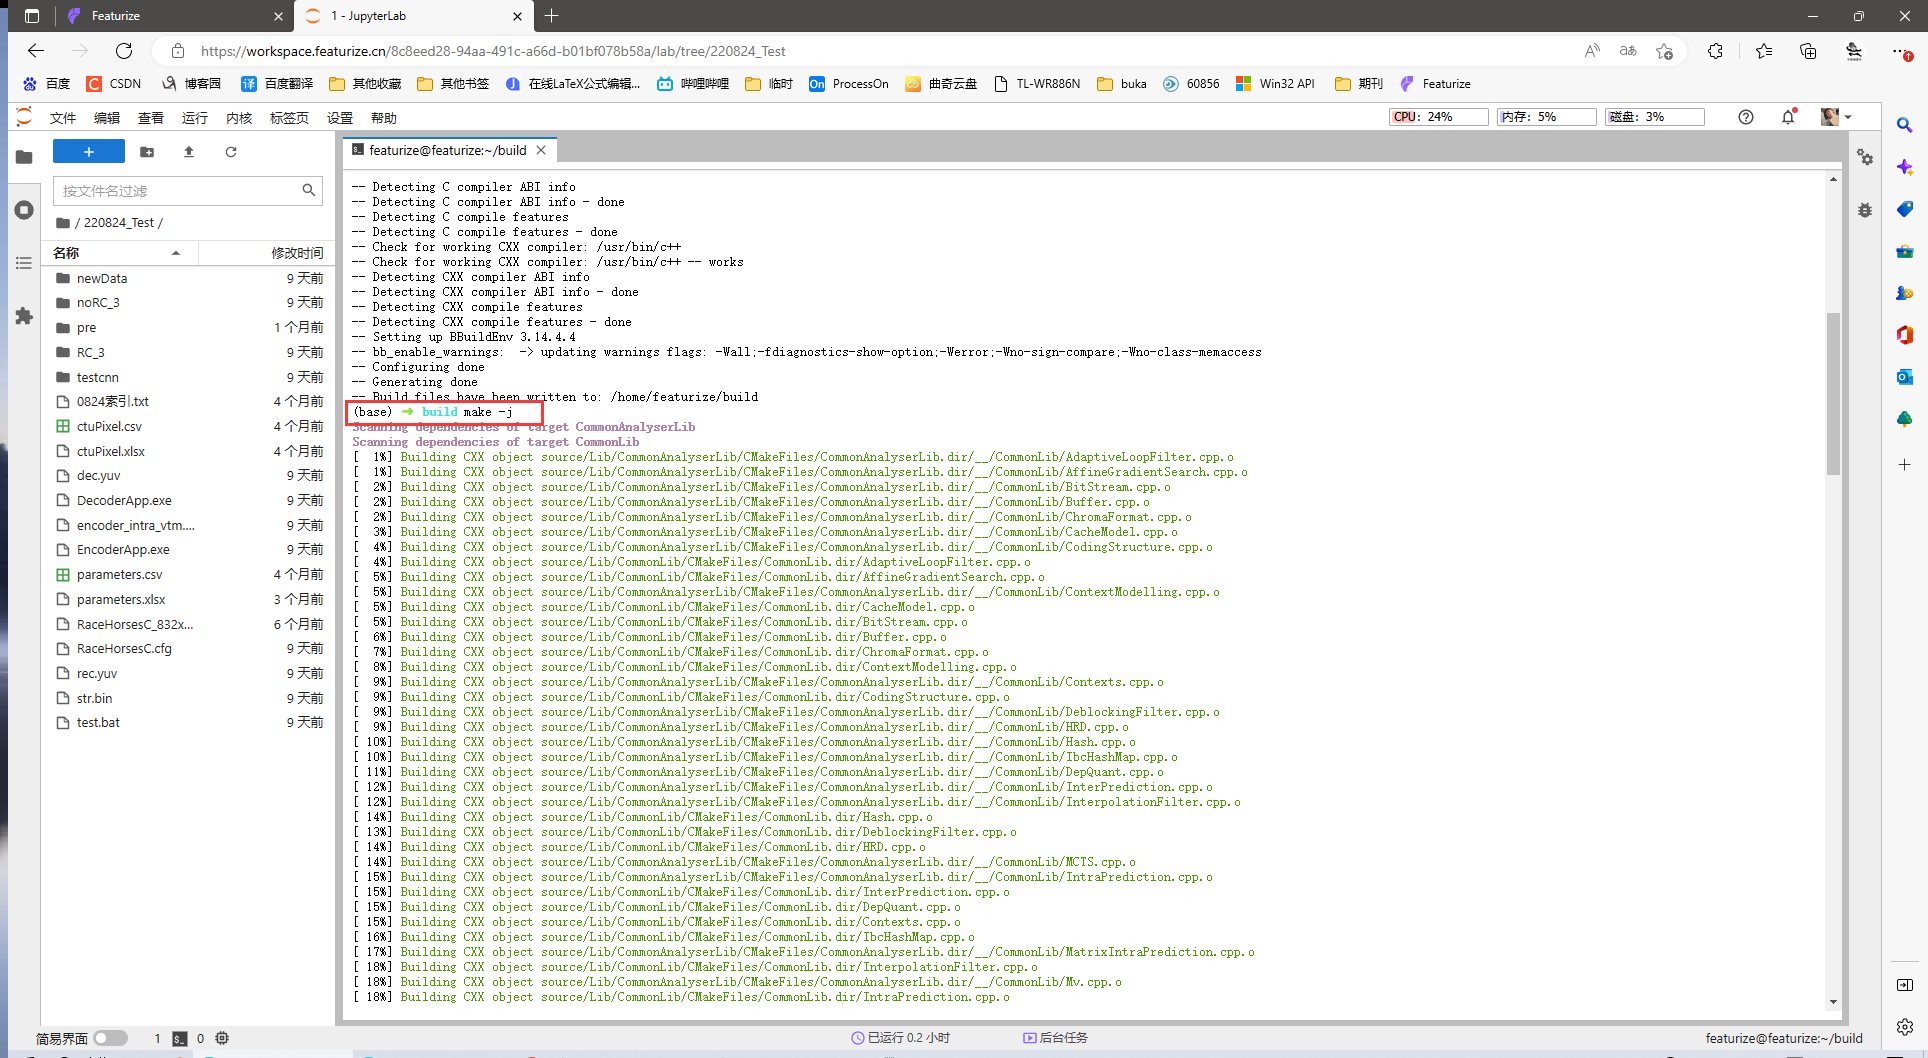Image resolution: width=1928 pixels, height=1058 pixels.
Task: Upload files icon in file browser
Action: [189, 152]
